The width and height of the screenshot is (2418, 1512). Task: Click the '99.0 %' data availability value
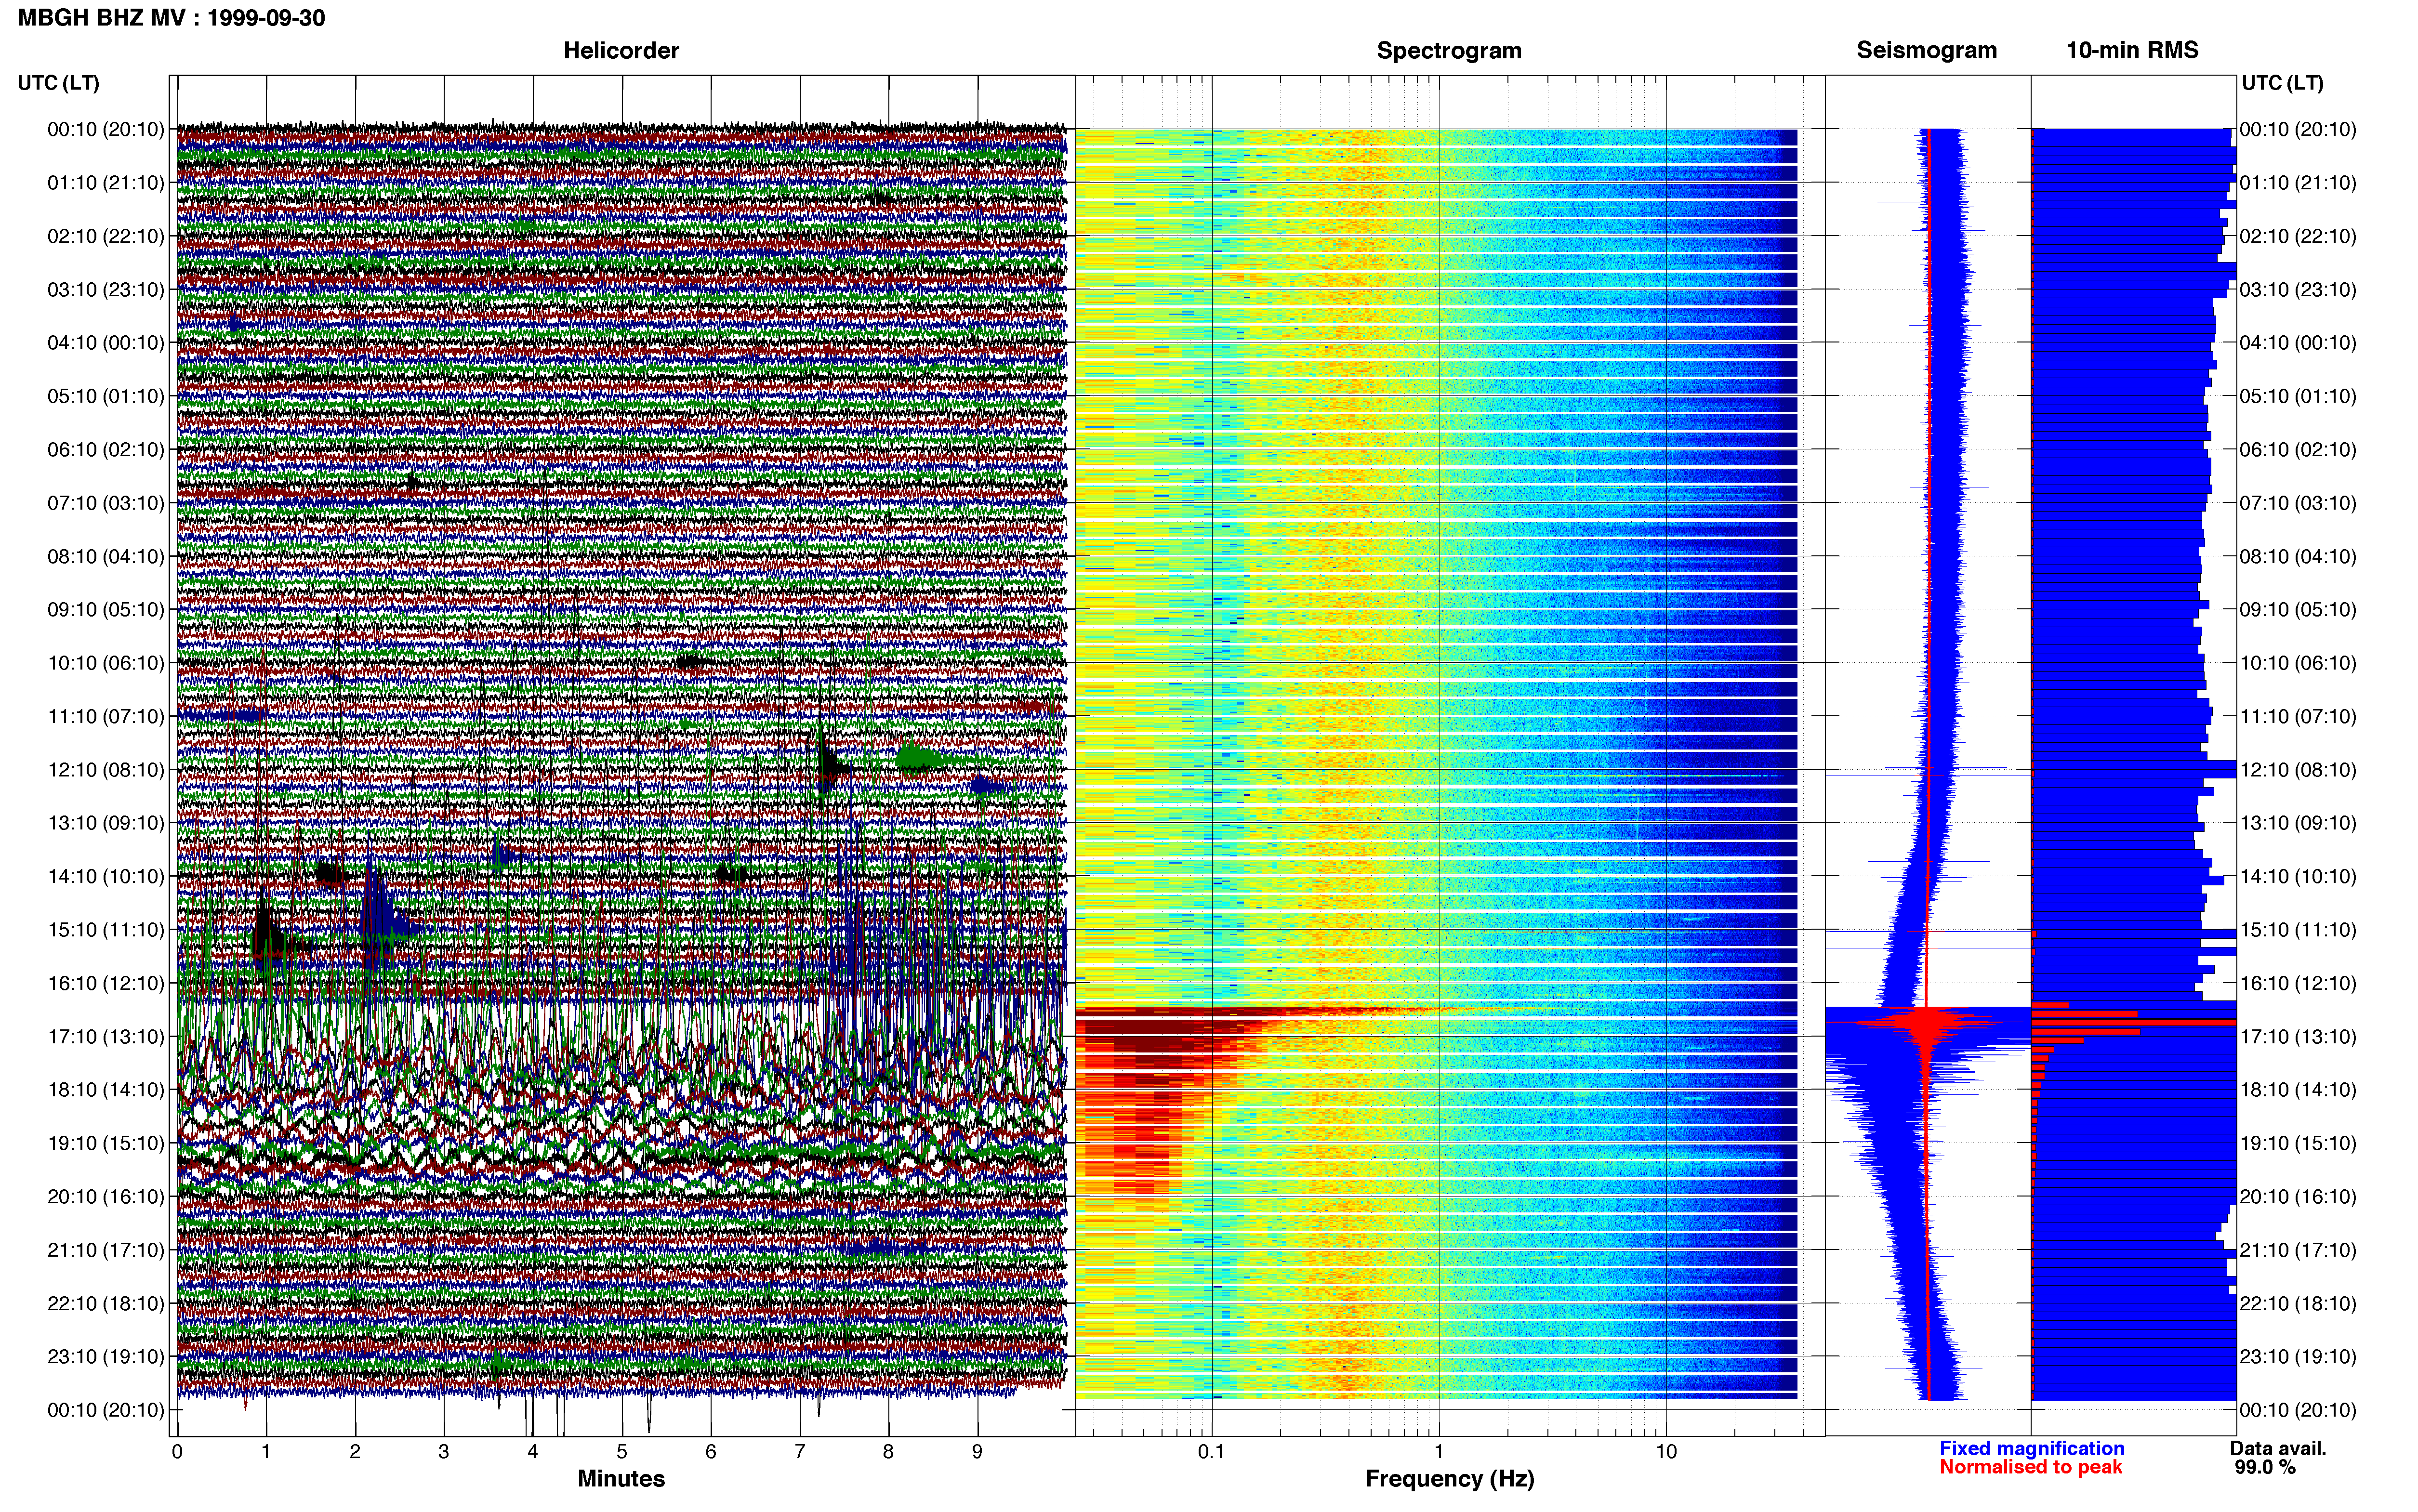2265,1467
